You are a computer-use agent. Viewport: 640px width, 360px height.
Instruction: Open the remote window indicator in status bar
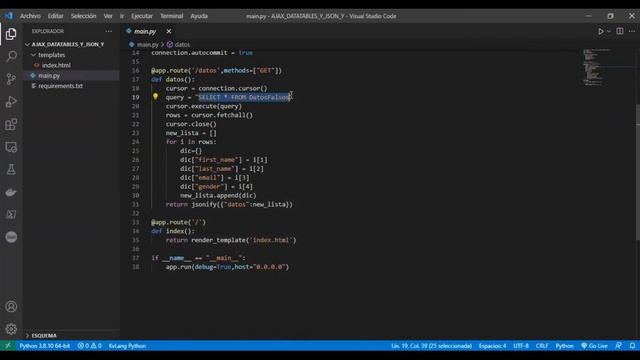tap(8, 346)
